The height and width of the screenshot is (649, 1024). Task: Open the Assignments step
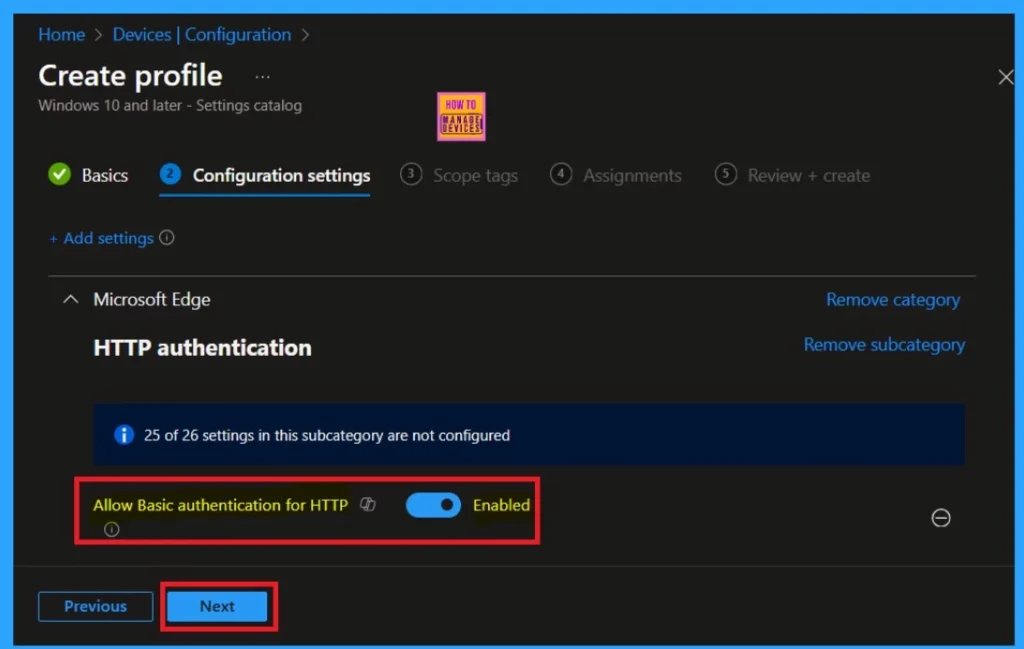(616, 175)
